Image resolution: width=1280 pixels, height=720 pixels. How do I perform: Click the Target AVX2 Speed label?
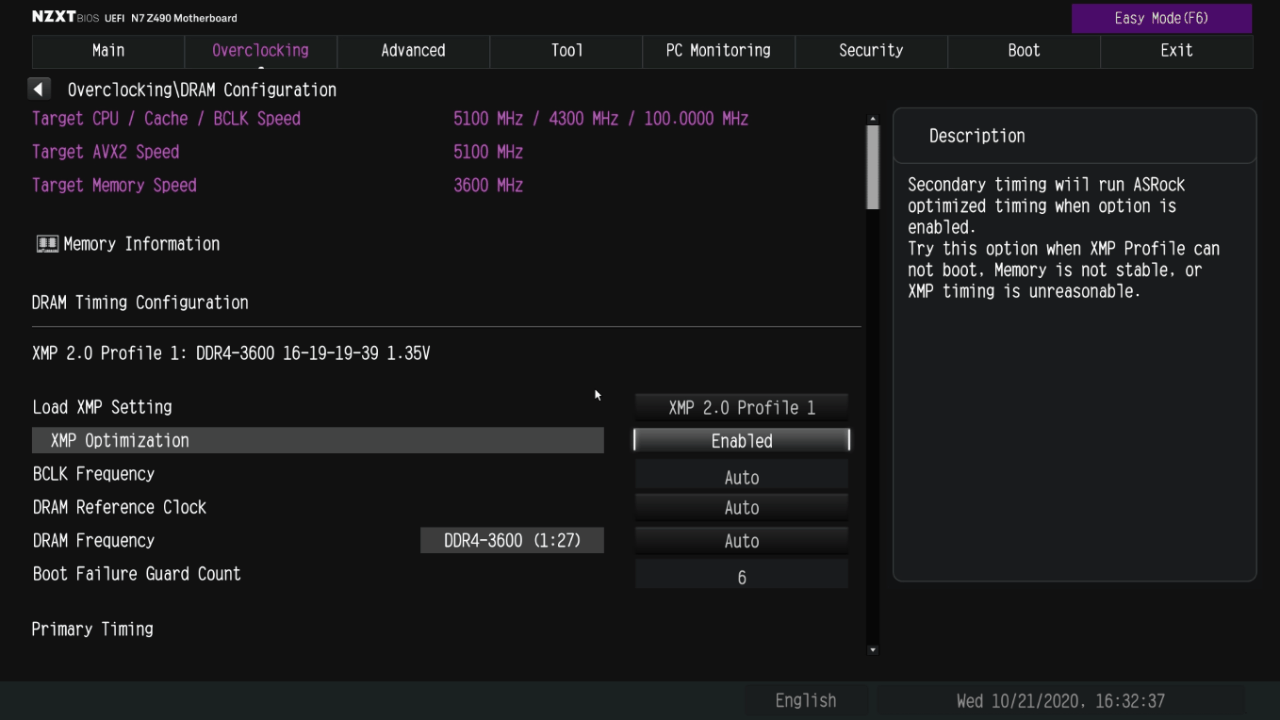(x=105, y=152)
